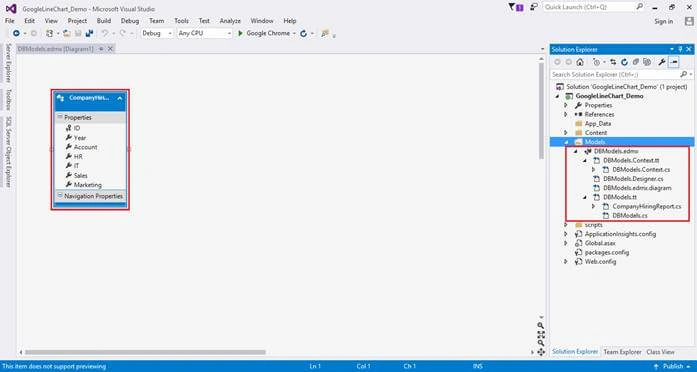Screen dimensions: 697x372
Task: Click the Sign in link
Action: tap(664, 21)
